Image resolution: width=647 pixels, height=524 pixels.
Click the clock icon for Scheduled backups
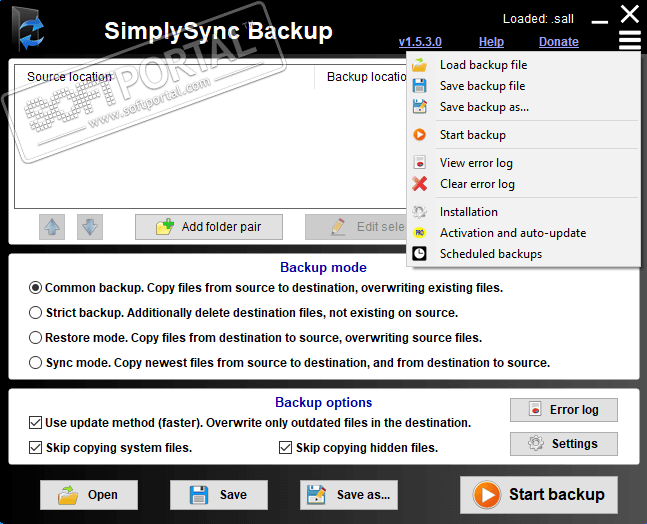(420, 254)
